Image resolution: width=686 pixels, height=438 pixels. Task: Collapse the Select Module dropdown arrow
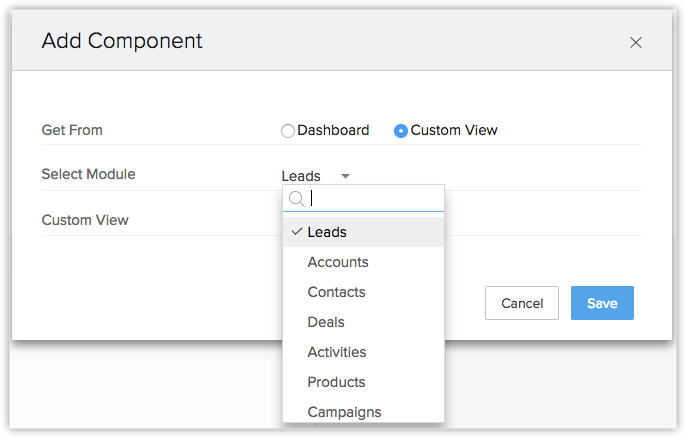tap(345, 176)
